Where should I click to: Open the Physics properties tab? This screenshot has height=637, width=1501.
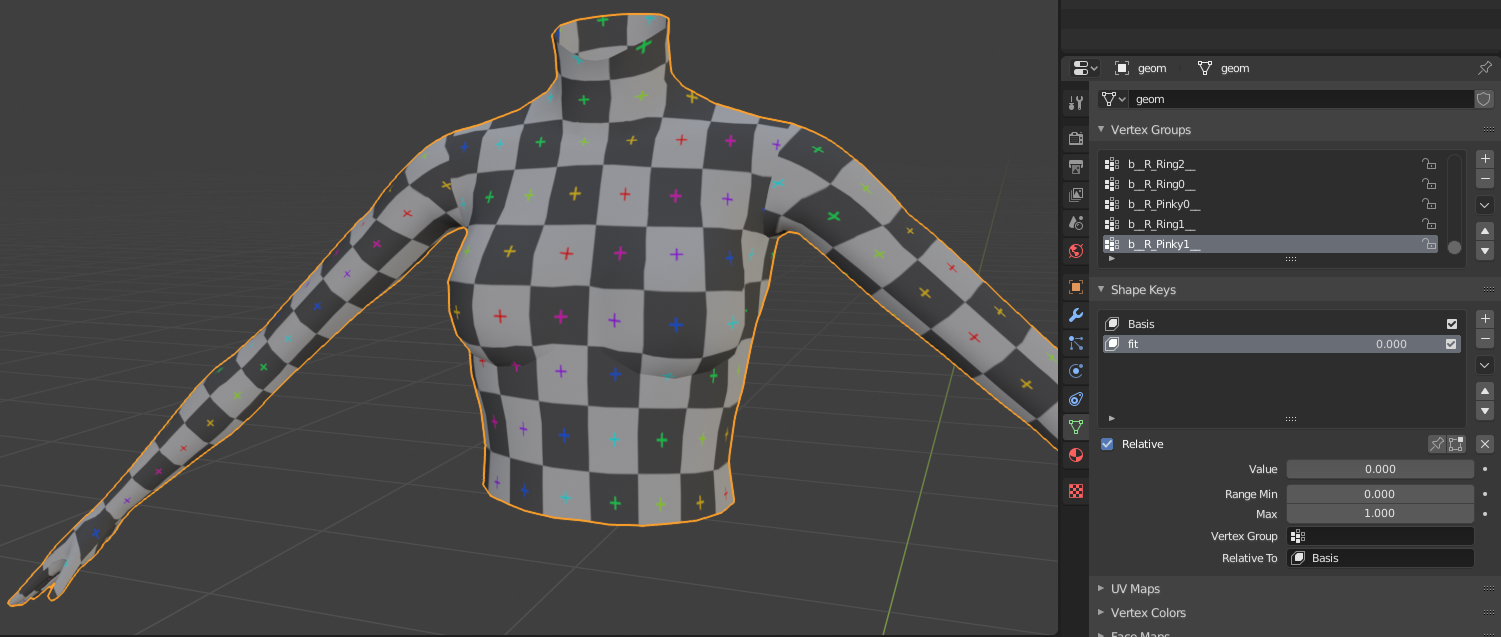pos(1076,371)
